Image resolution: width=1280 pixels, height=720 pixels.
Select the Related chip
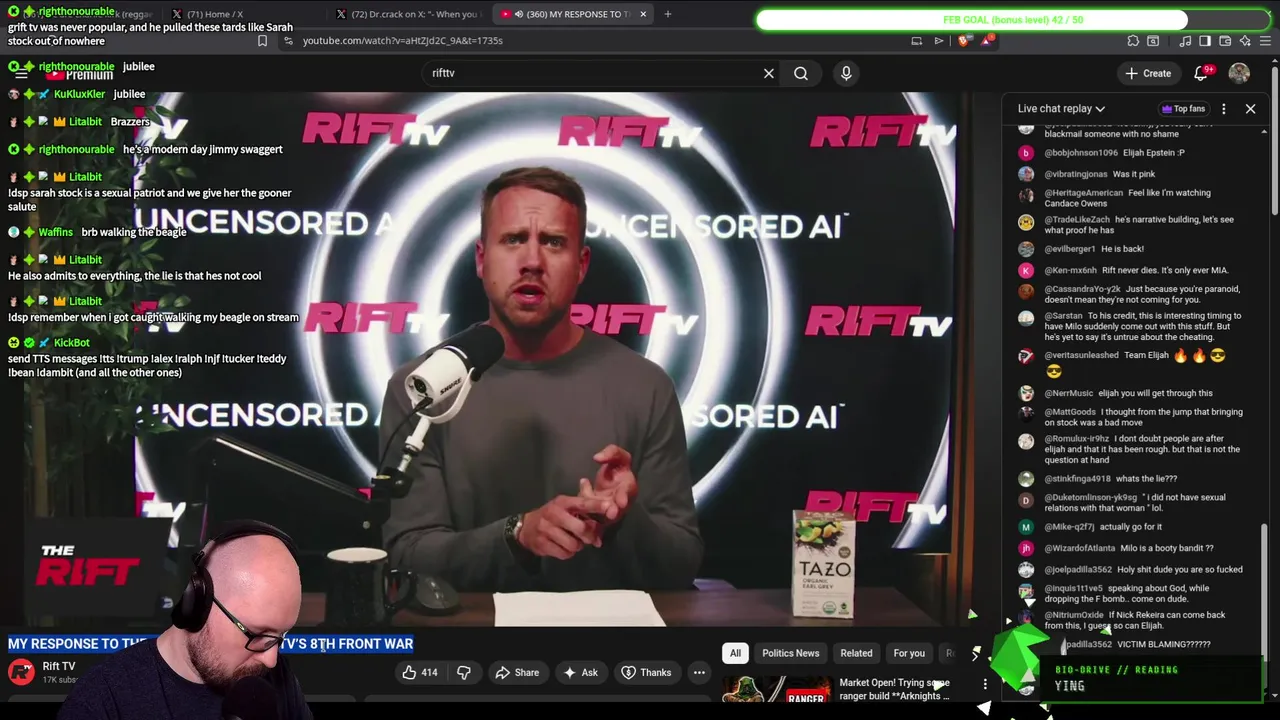[856, 653]
